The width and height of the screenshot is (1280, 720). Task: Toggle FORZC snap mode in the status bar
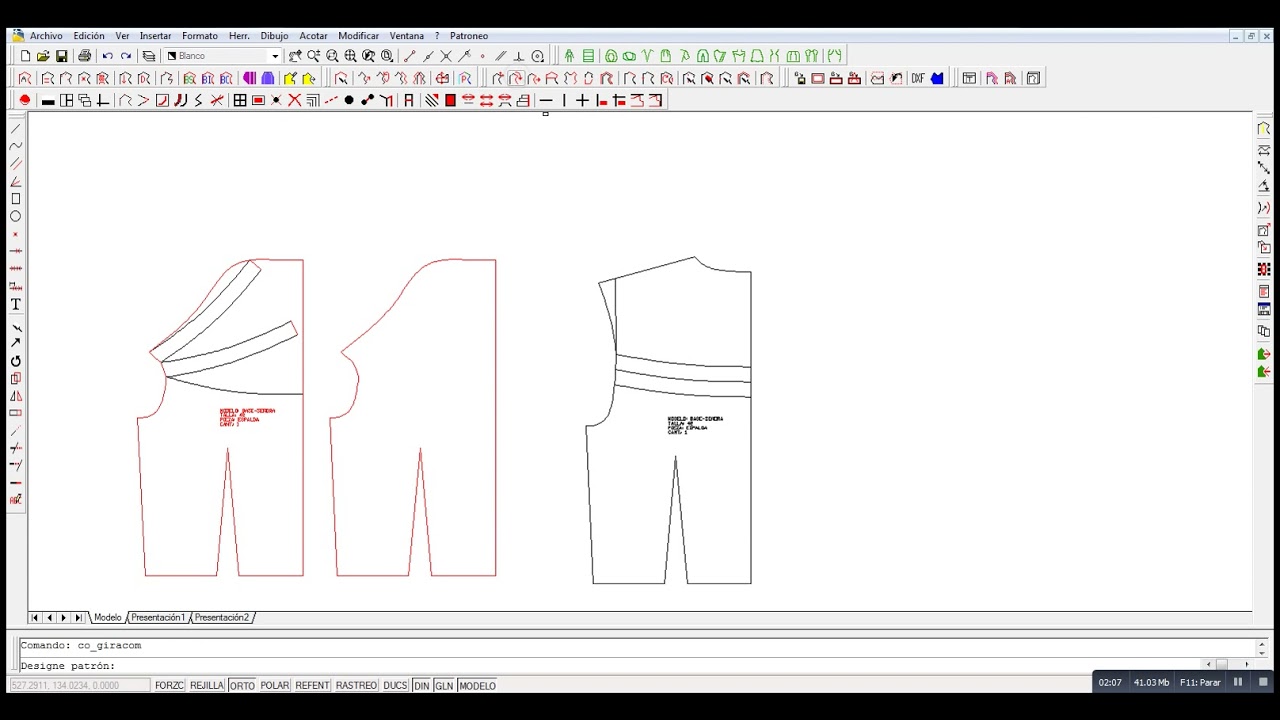tap(169, 686)
